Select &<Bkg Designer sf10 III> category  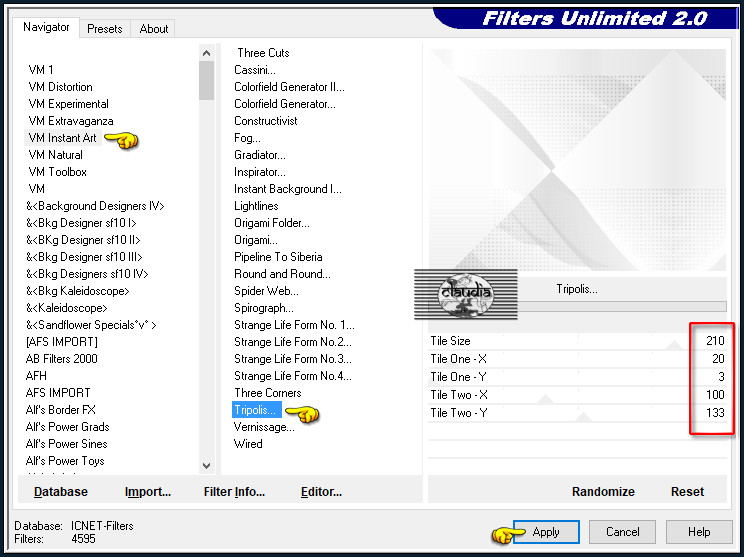[x=84, y=257]
